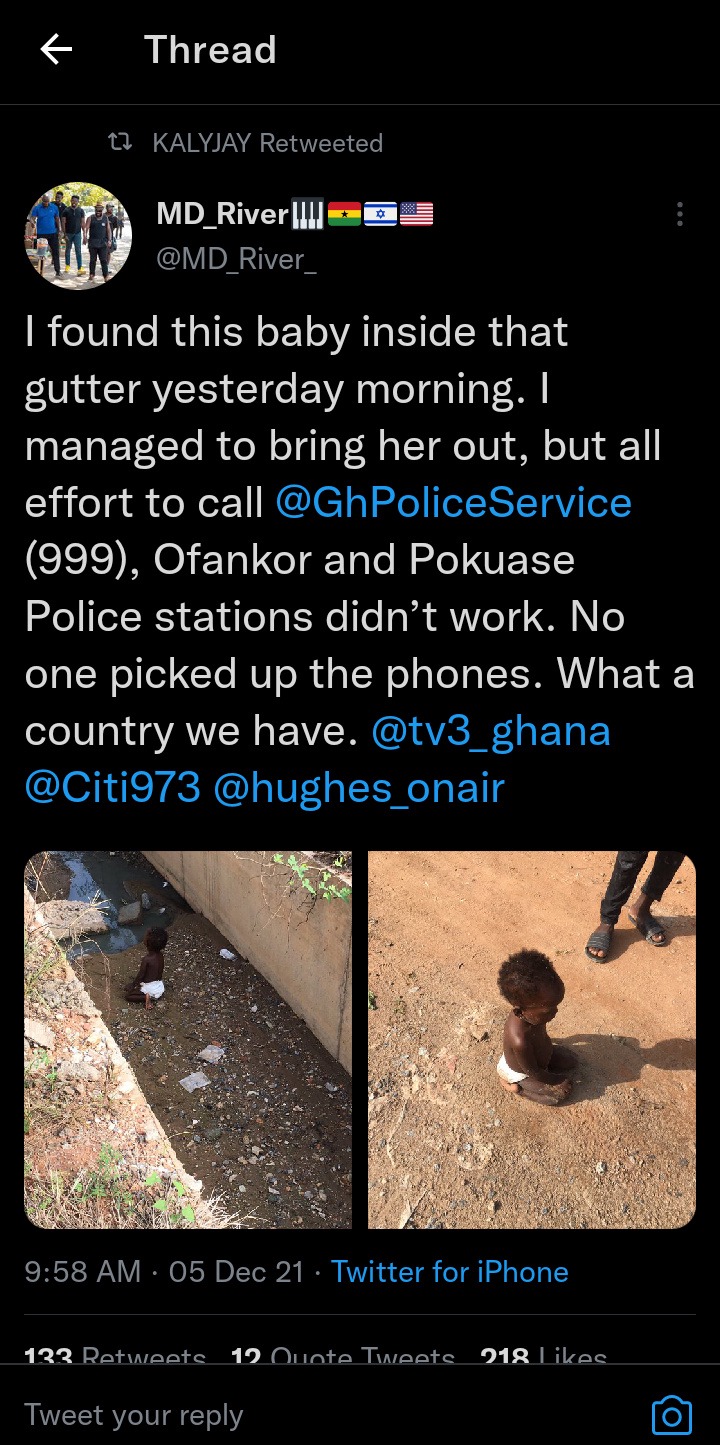Open the gutter photo on the left
This screenshot has height=1445, width=720.
coord(188,1040)
